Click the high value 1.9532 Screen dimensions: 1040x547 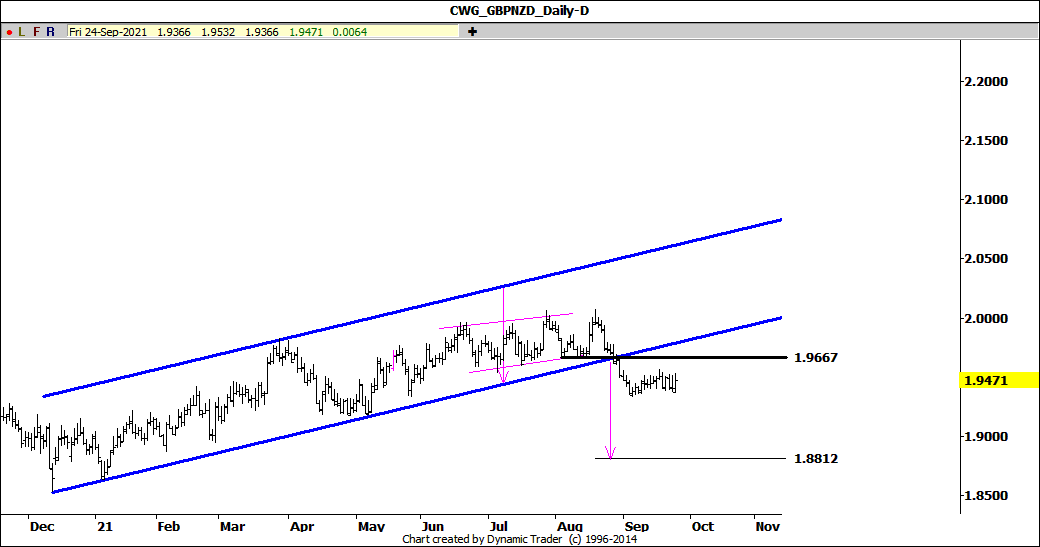coord(218,32)
